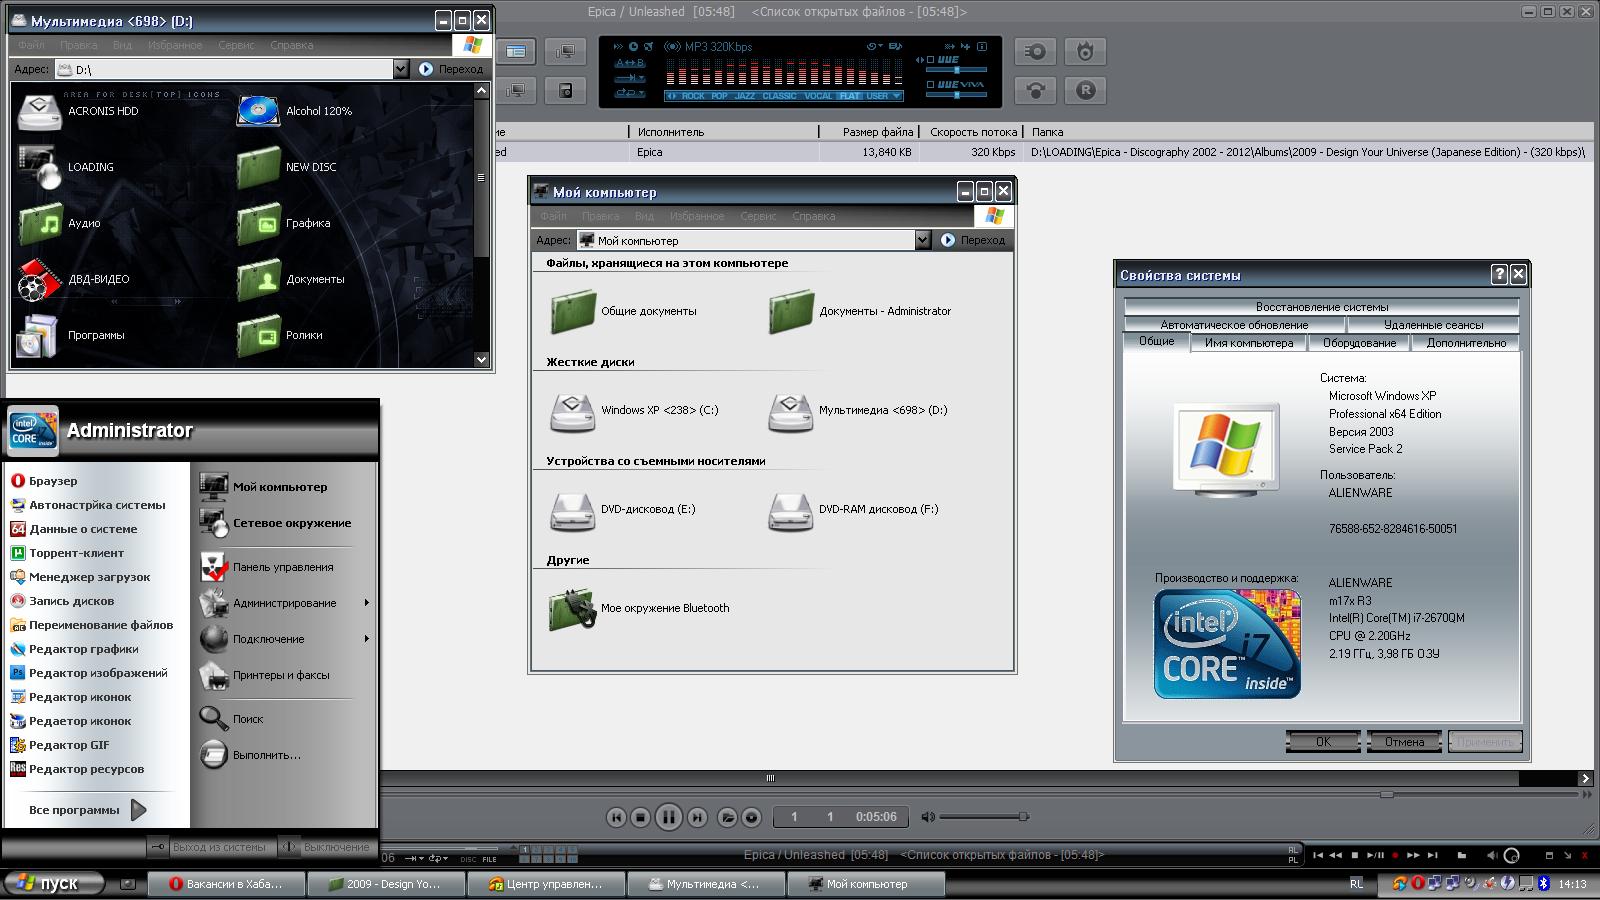This screenshot has width=1600, height=900.
Task: Adjust the BBE level slider
Action: 956,70
